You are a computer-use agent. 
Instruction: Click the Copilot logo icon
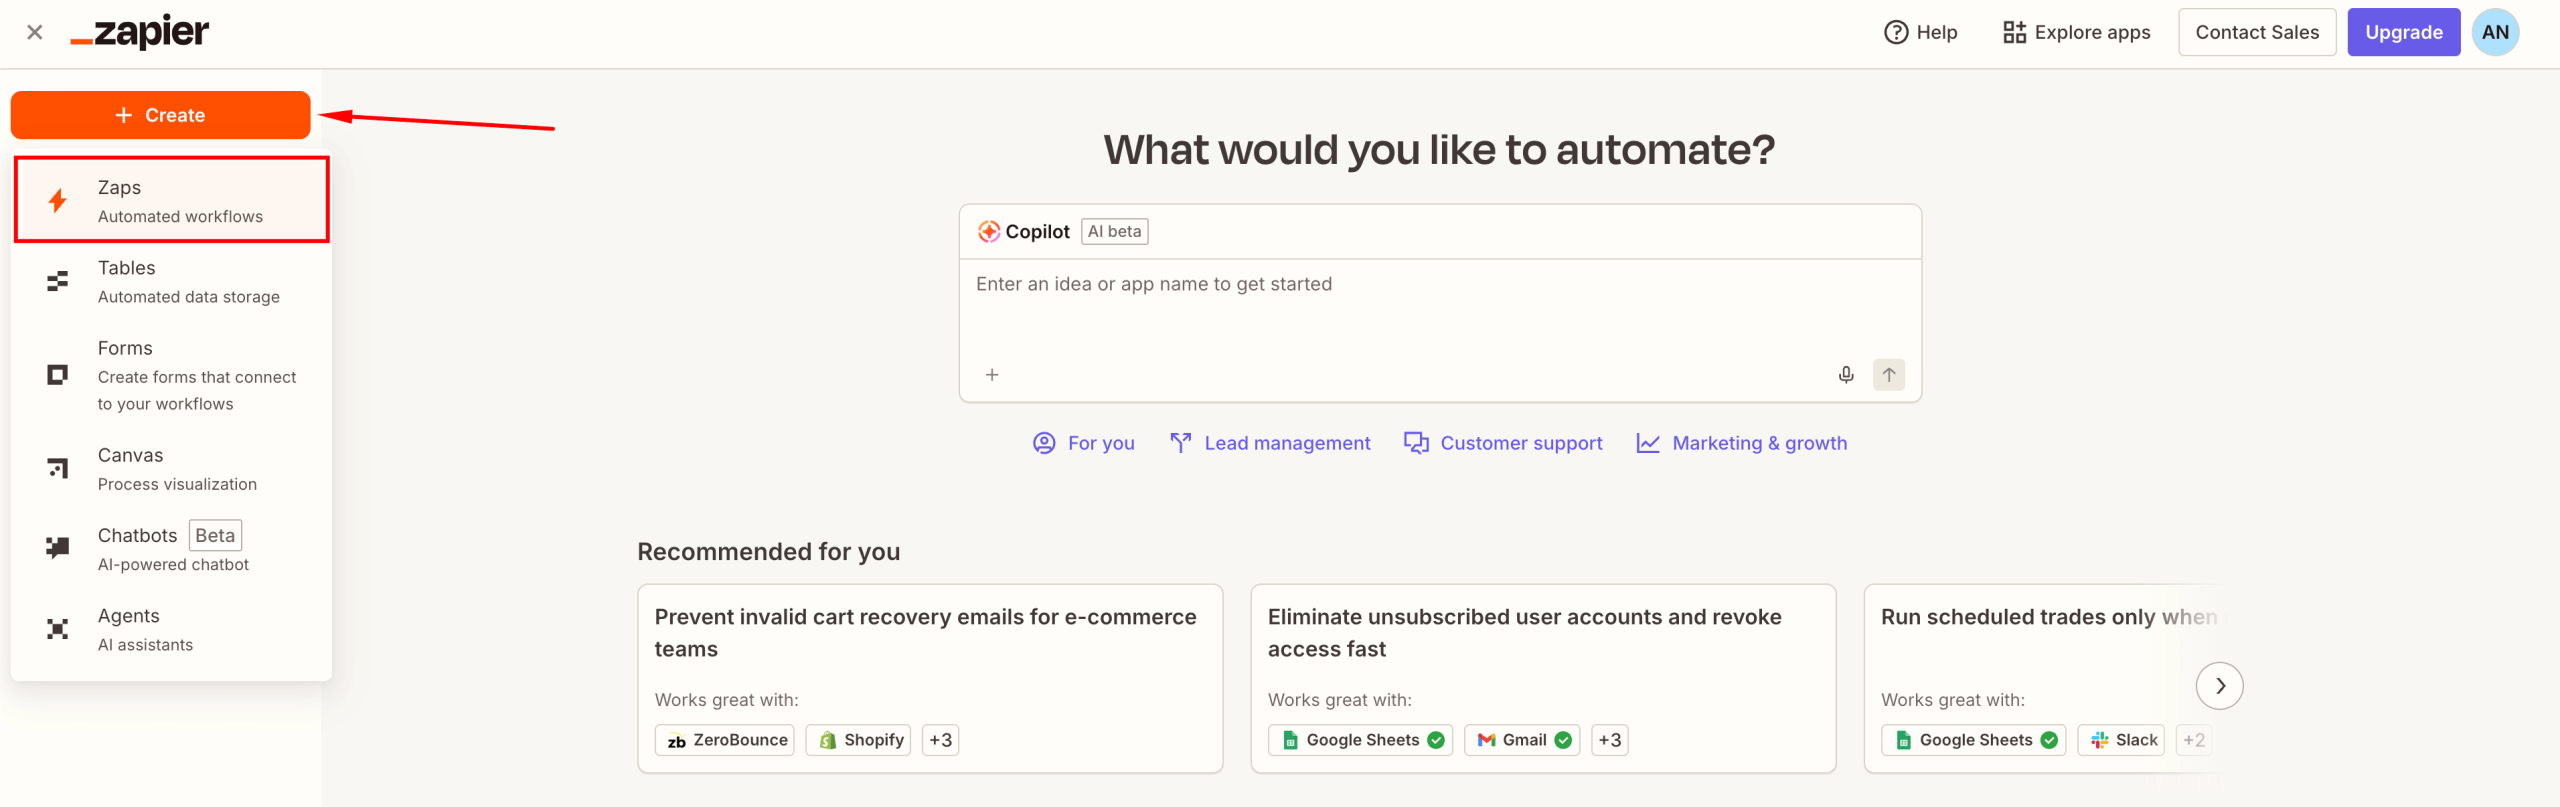tap(989, 231)
